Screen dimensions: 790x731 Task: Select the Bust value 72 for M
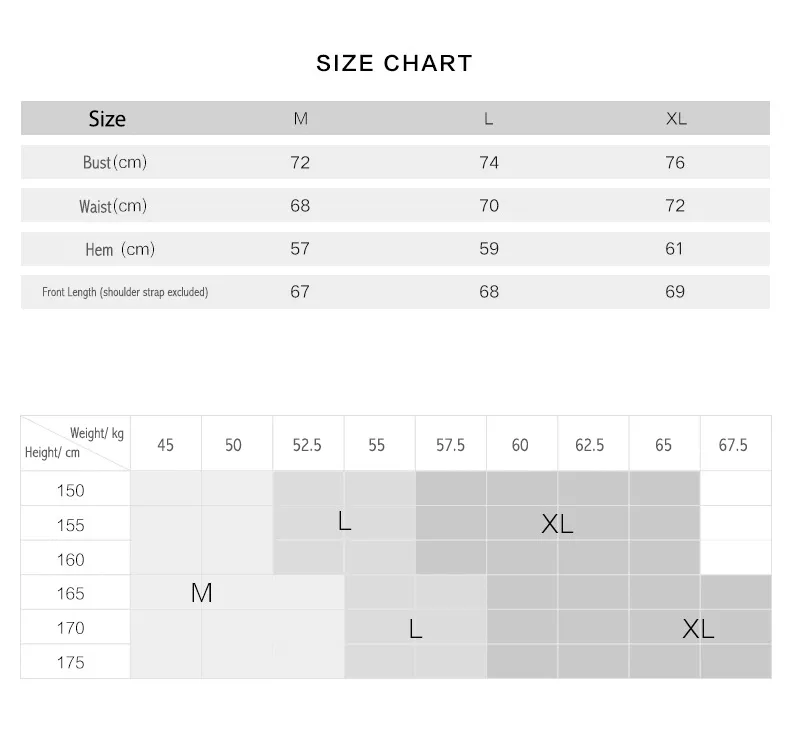tap(300, 163)
